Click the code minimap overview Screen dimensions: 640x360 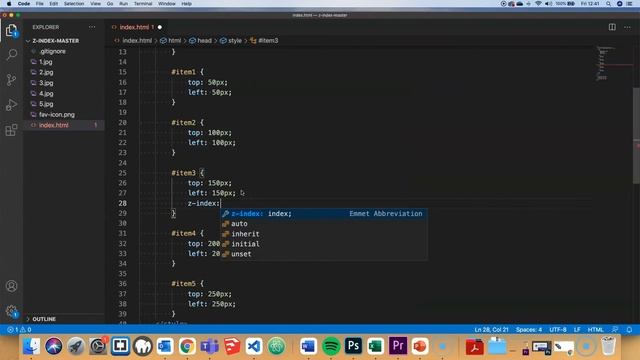612,63
